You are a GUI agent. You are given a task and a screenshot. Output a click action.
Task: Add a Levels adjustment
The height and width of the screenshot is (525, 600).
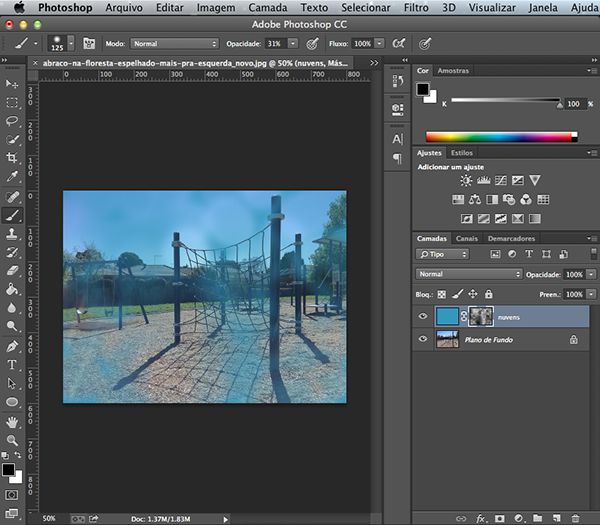(x=483, y=180)
